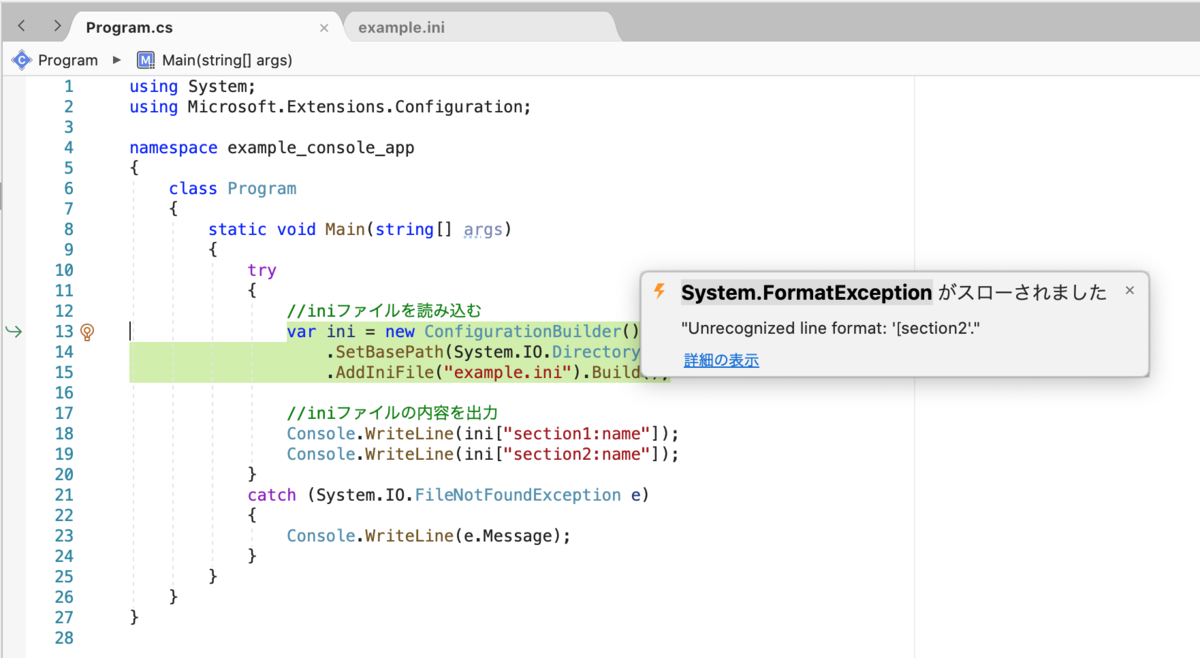Click line number 21 in gutter
1200x658 pixels.
click(63, 495)
